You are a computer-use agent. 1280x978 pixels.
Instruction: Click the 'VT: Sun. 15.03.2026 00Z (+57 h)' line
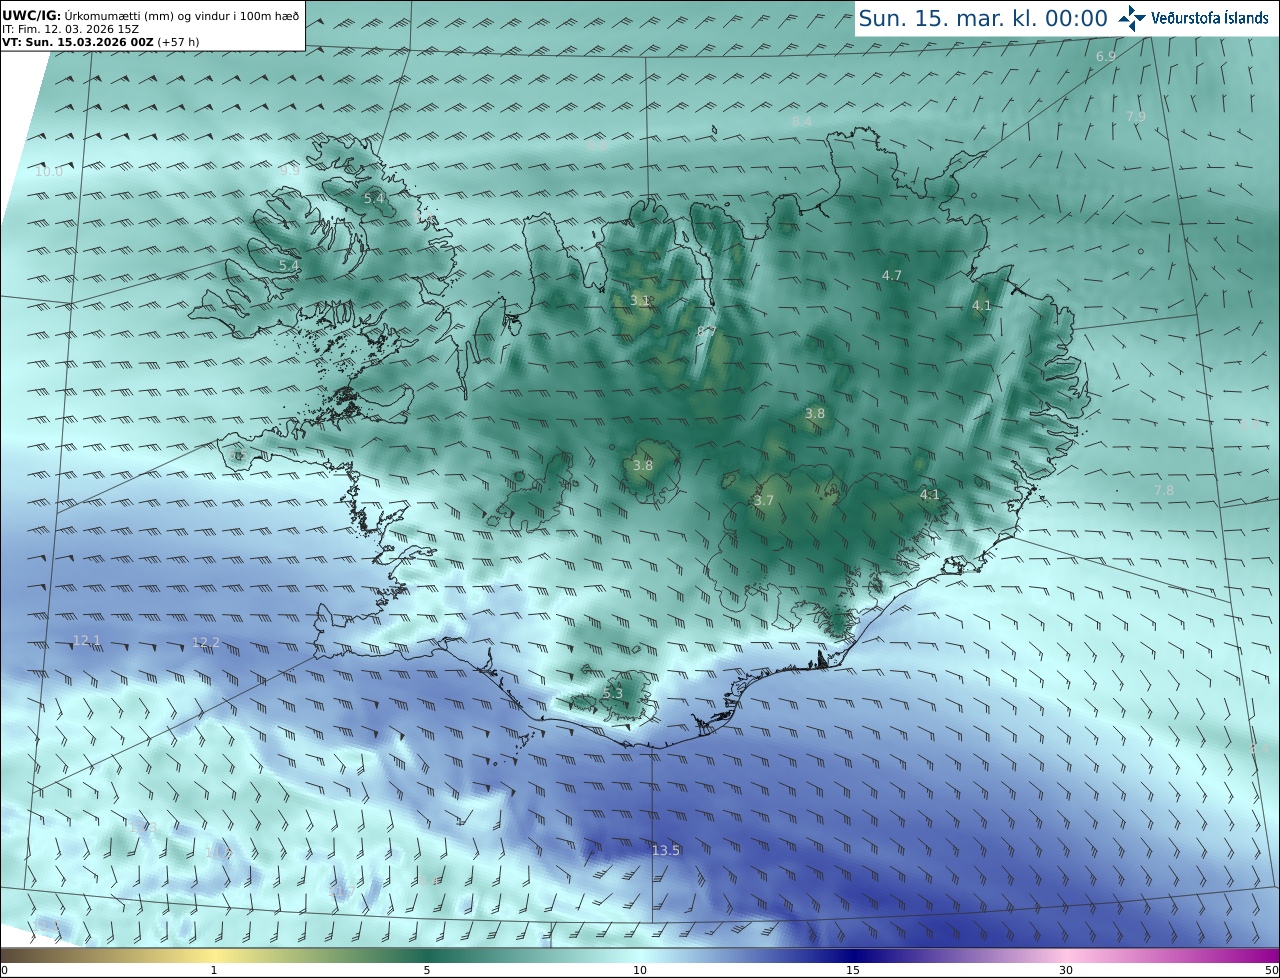99,42
